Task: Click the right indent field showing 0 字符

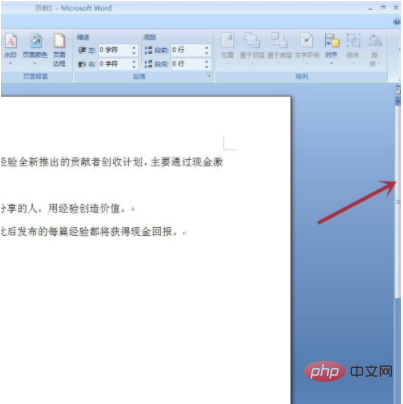Action: coord(115,64)
